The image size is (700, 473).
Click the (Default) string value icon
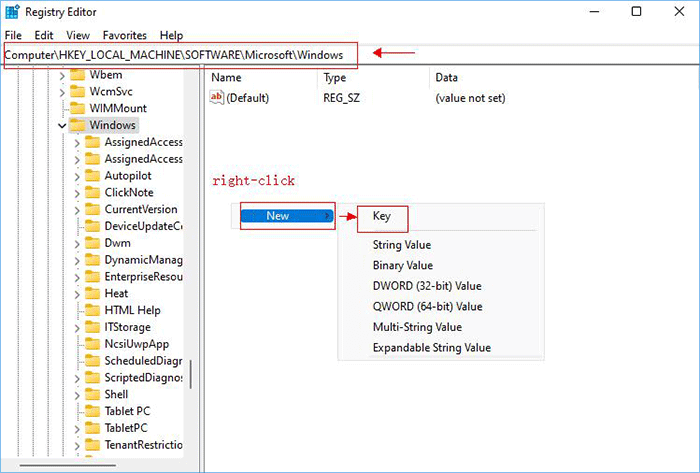tap(217, 98)
